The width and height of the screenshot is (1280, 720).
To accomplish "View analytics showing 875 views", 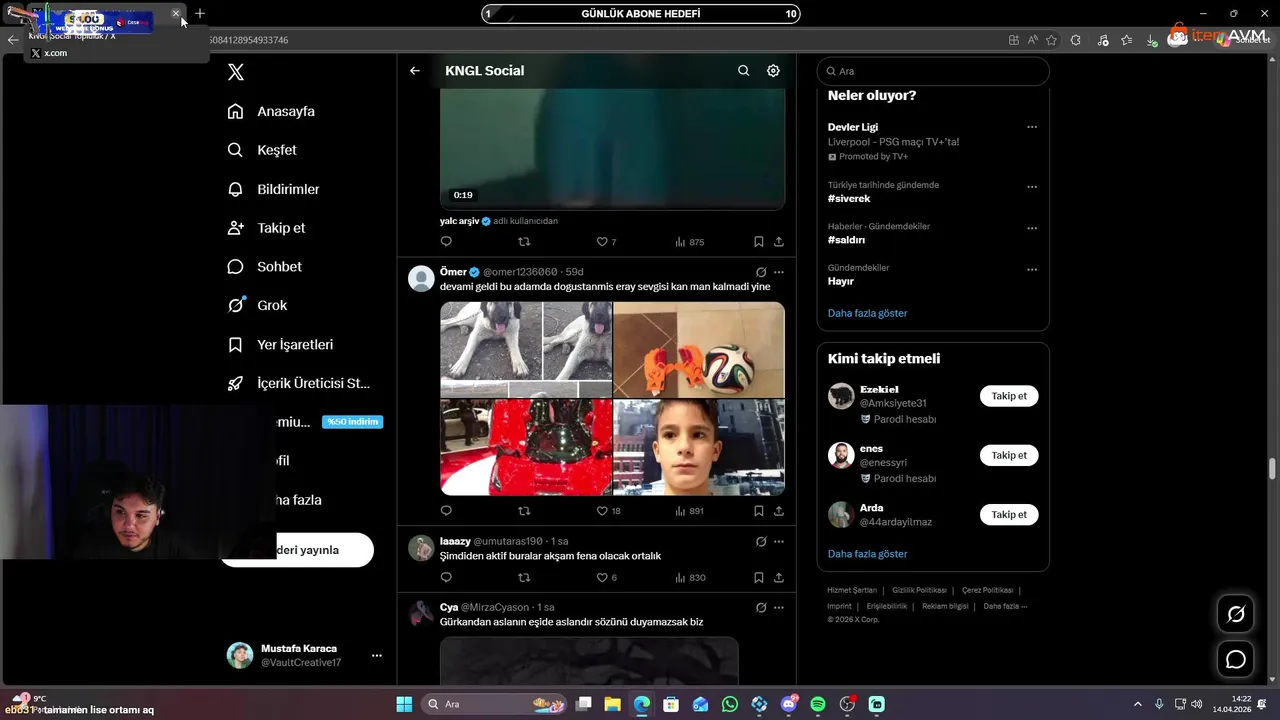I will pos(690,242).
